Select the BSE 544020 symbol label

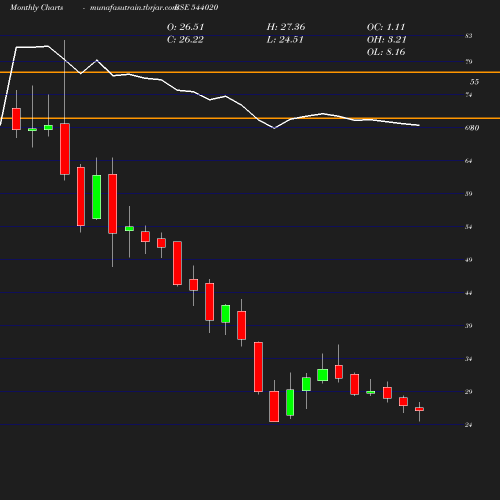click(197, 7)
